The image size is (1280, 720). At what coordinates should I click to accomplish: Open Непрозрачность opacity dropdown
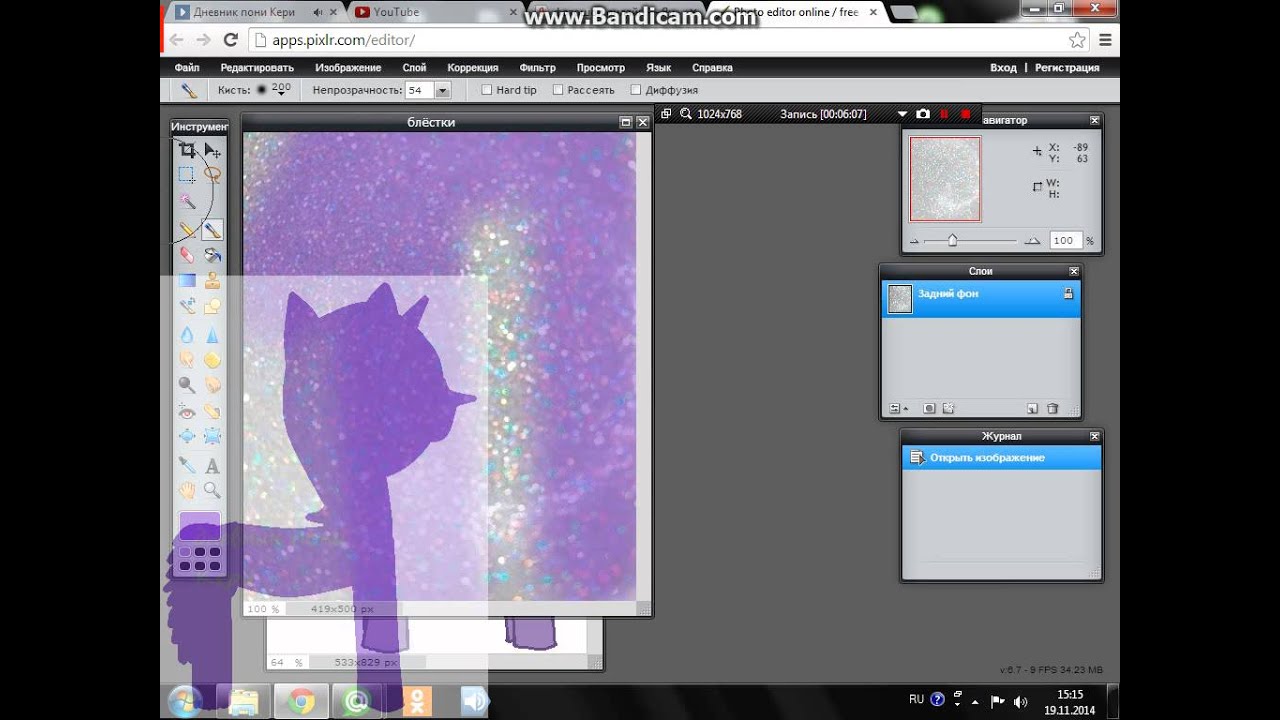(x=443, y=90)
